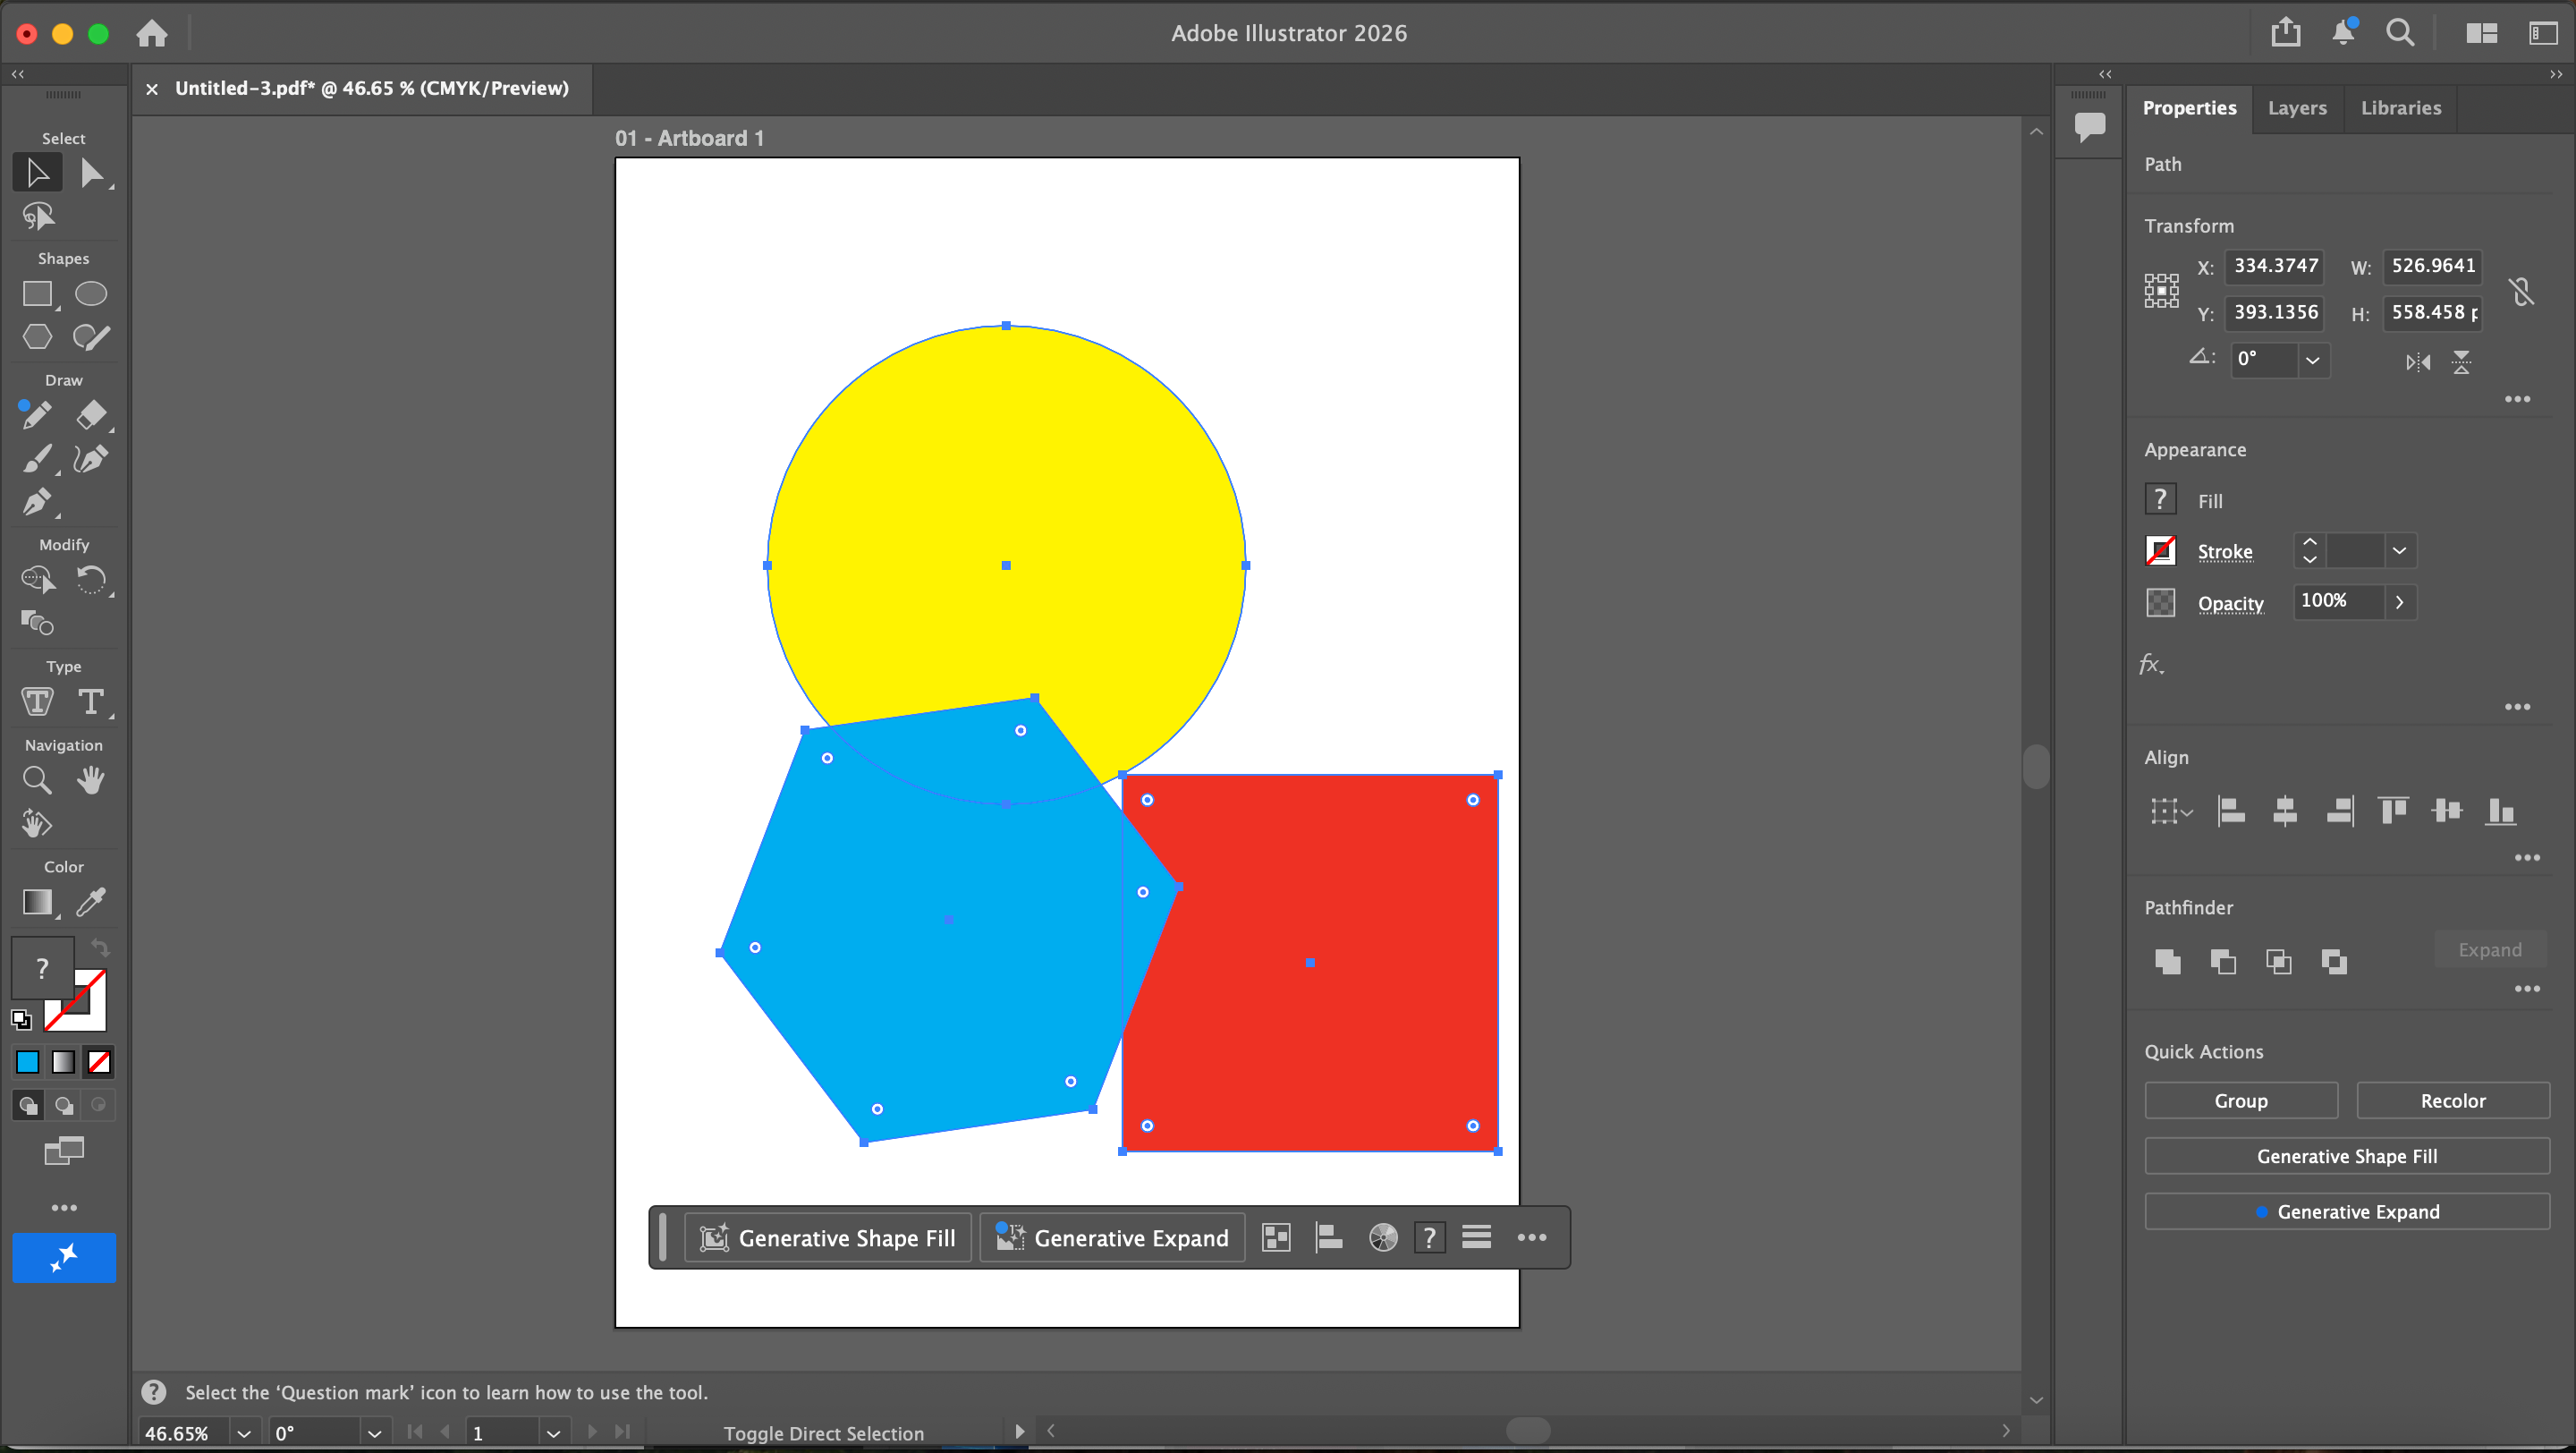Toggle constrain width and height proportions

2522,291
